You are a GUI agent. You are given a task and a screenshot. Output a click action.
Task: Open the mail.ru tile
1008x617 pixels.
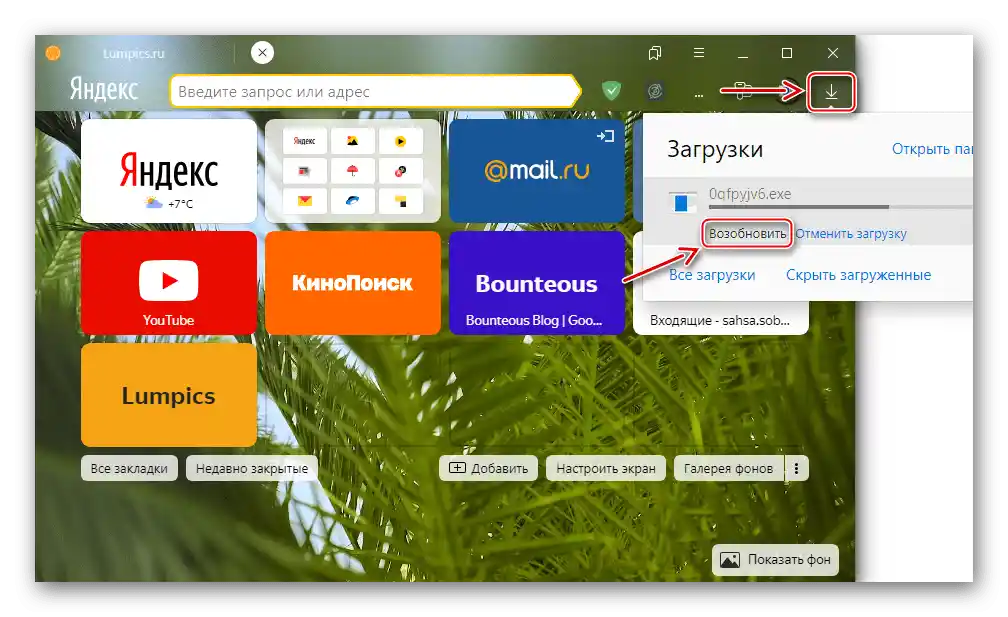537,171
